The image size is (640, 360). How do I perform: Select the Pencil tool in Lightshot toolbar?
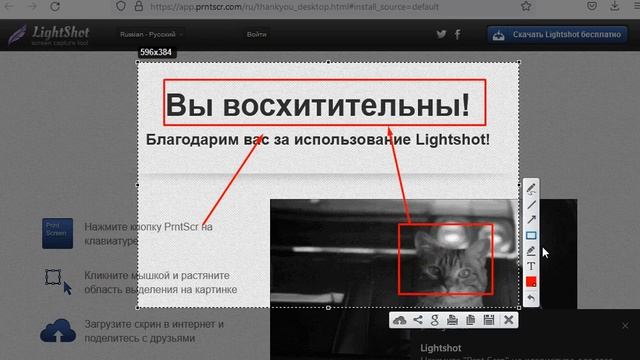[531, 189]
